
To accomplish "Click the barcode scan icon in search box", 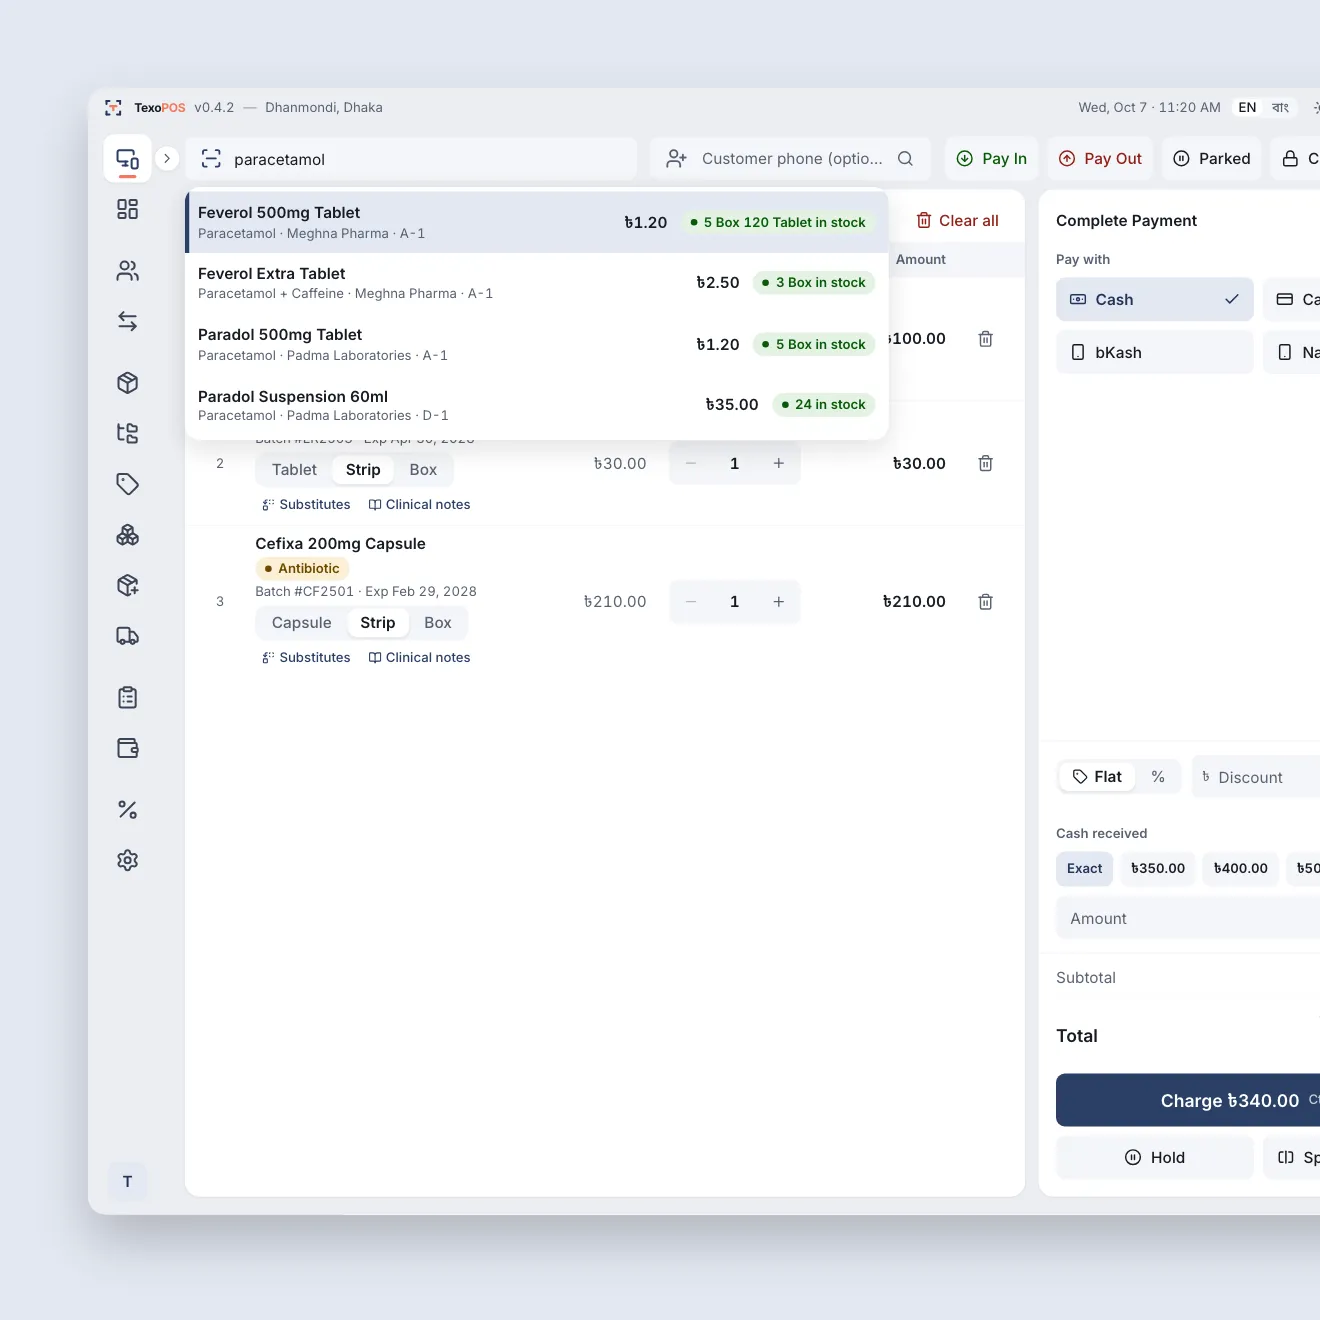I will 211,159.
